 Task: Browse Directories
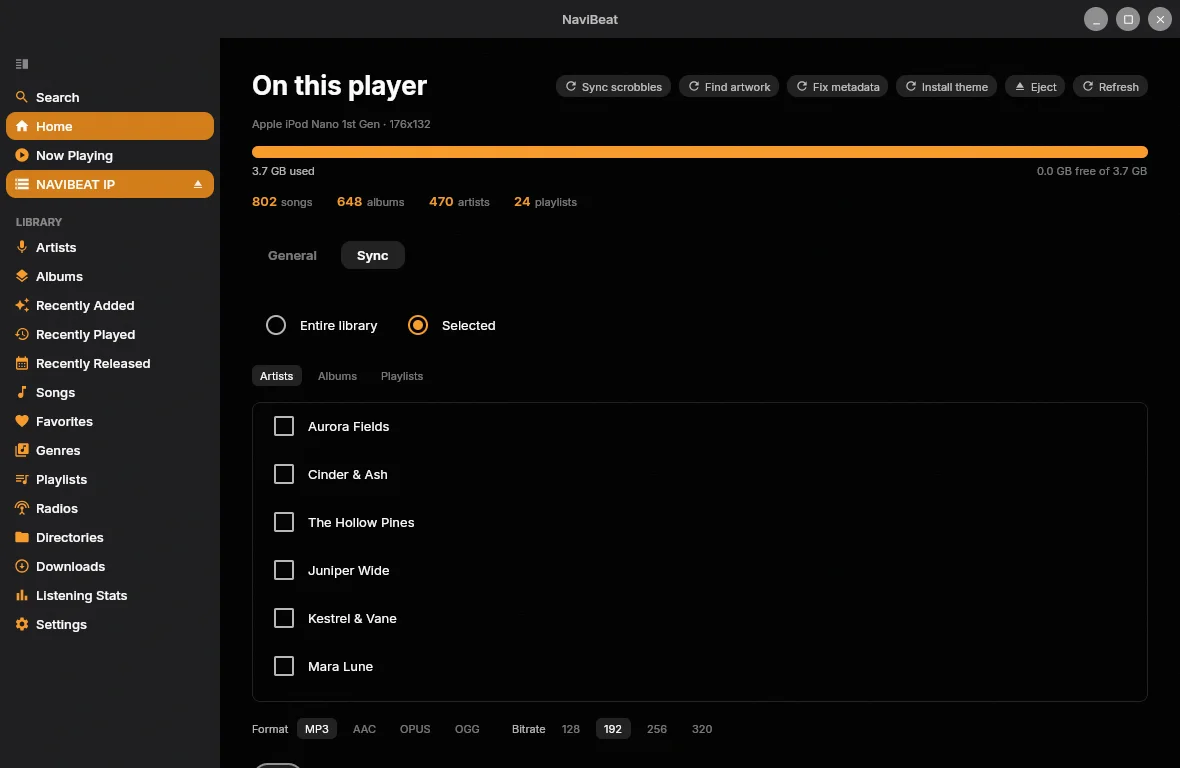(x=110, y=537)
